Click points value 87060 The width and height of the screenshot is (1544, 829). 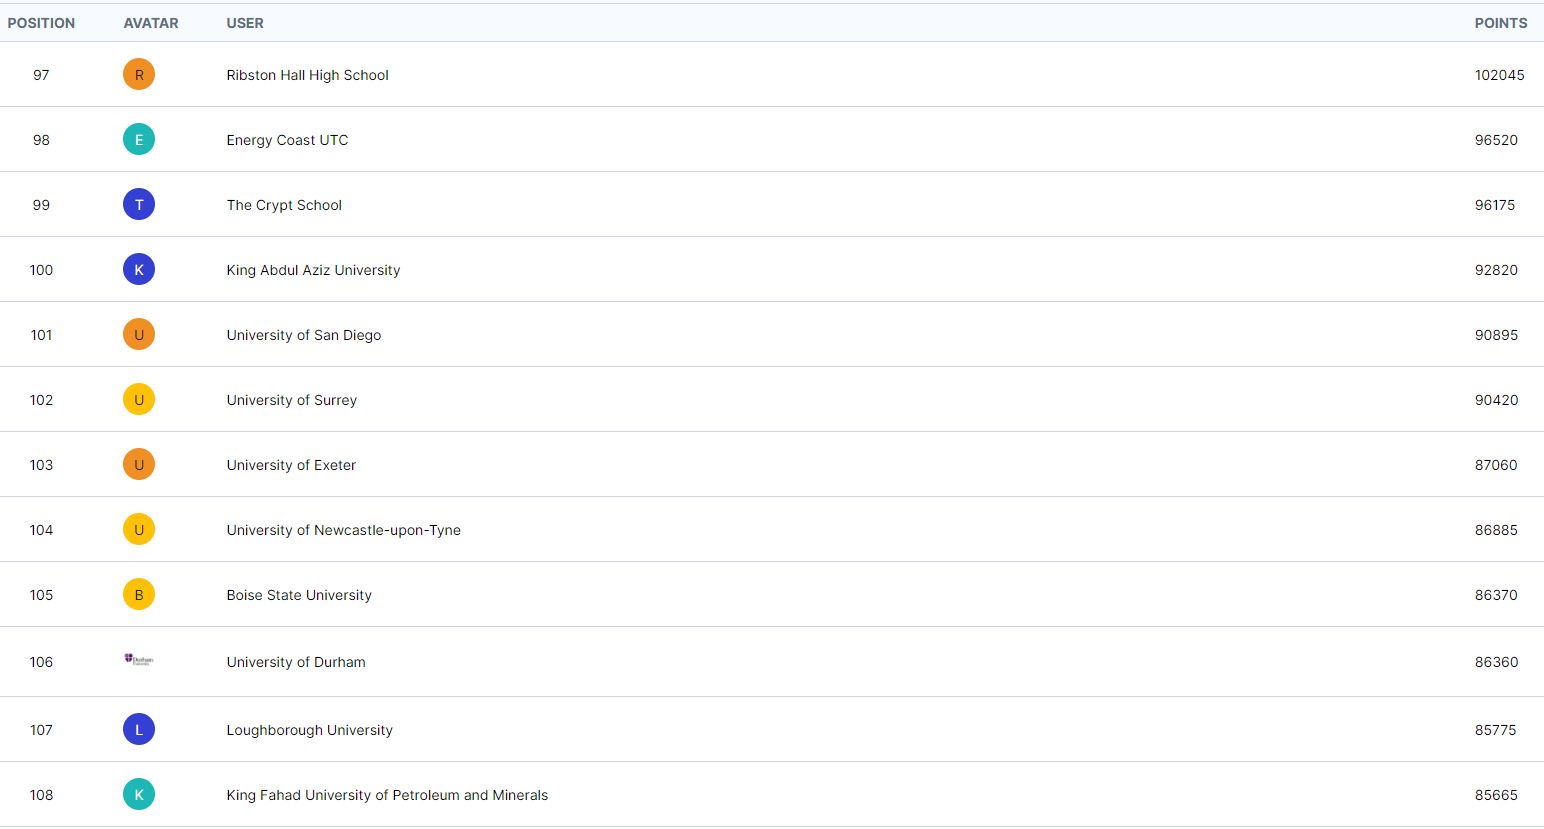(x=1496, y=465)
